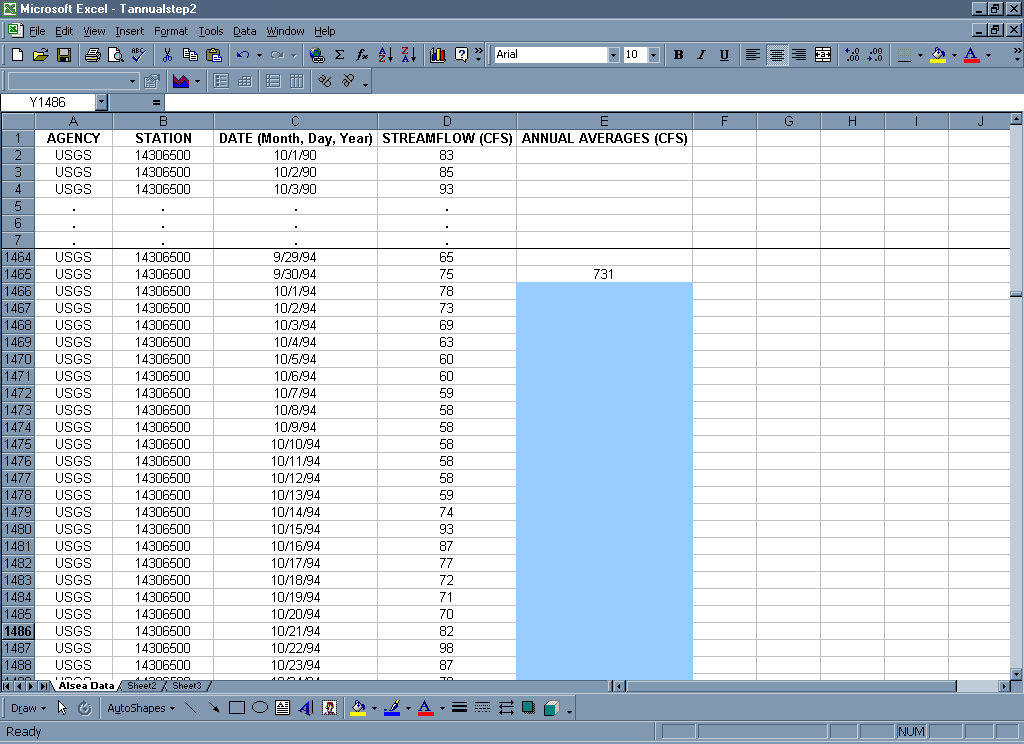Click the Save floppy disk icon
The image size is (1024, 744).
click(63, 55)
